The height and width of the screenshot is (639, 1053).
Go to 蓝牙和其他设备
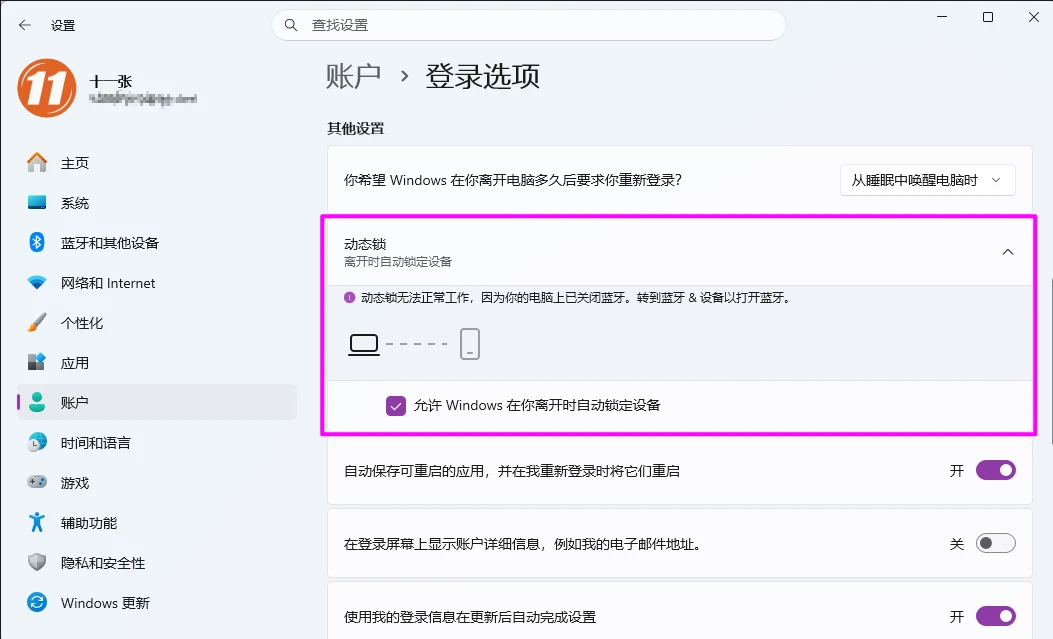157,242
